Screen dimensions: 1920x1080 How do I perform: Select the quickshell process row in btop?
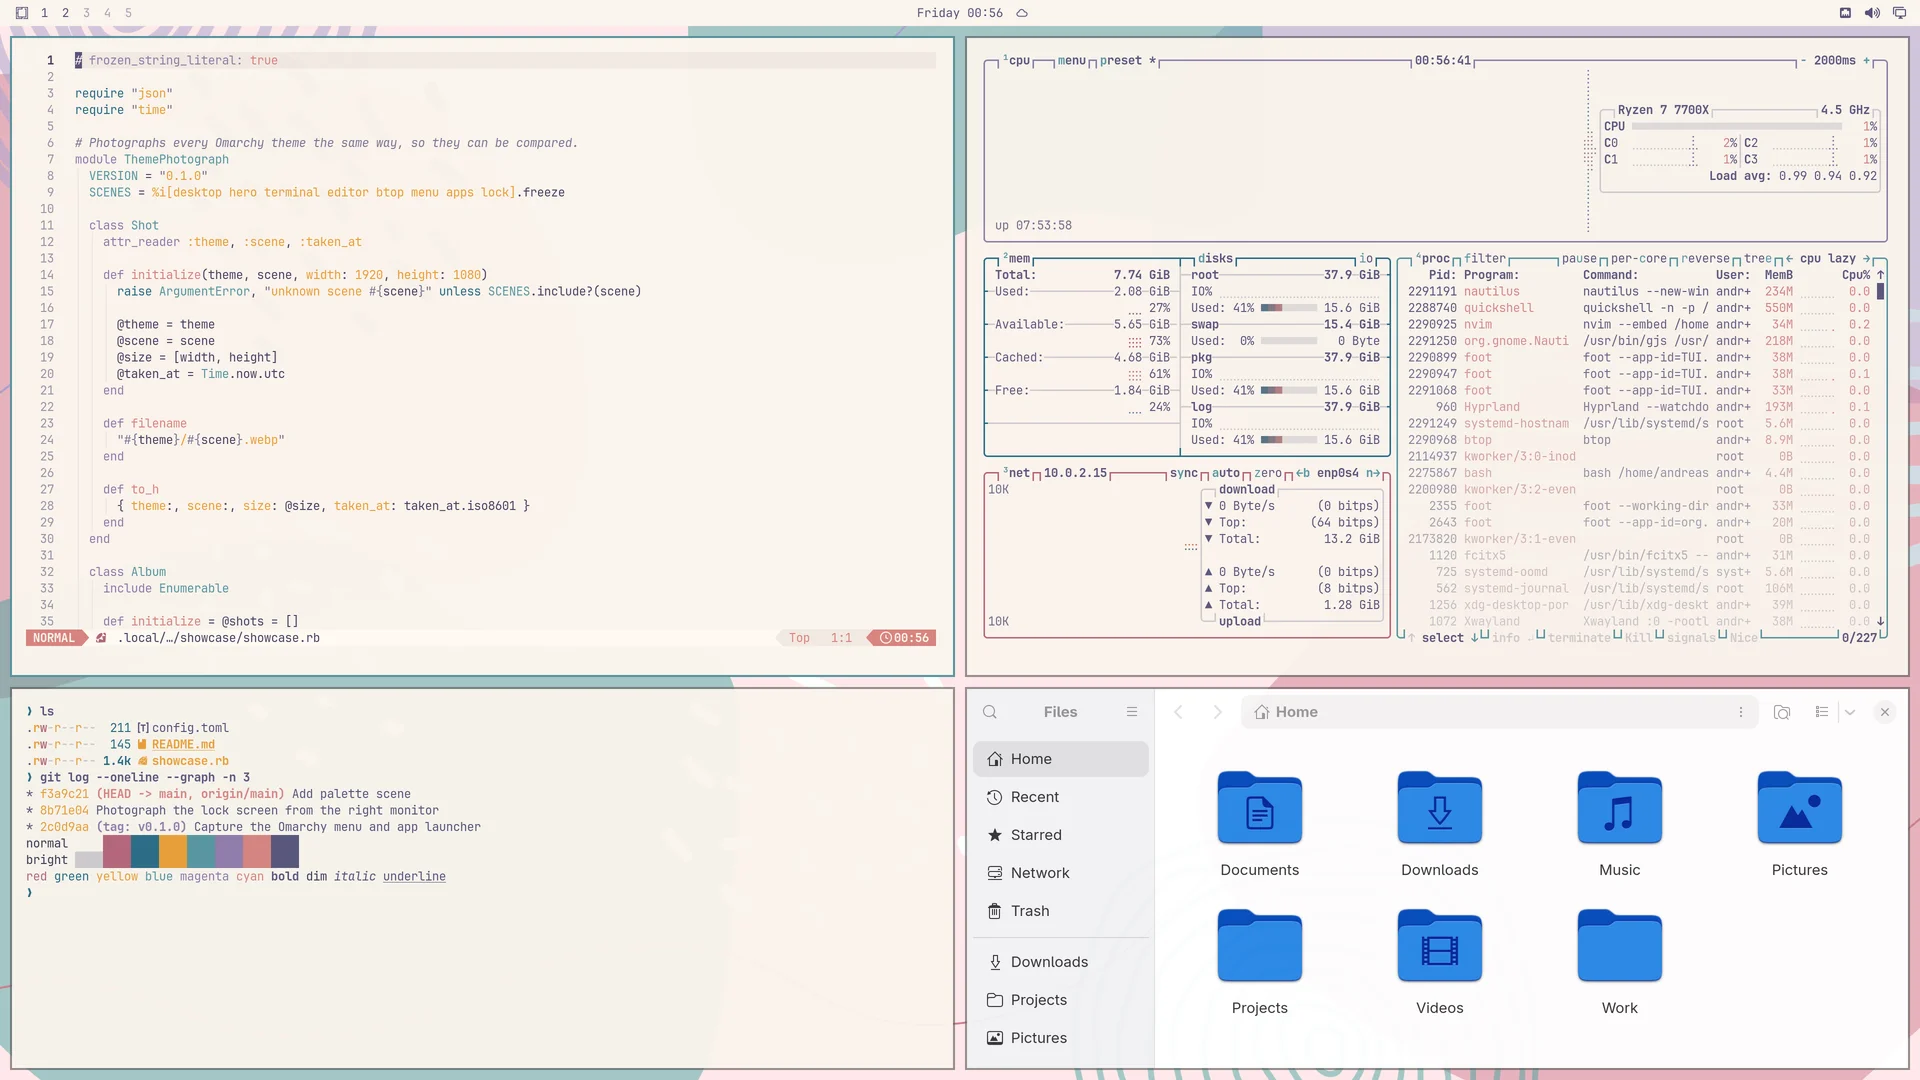click(x=1639, y=308)
